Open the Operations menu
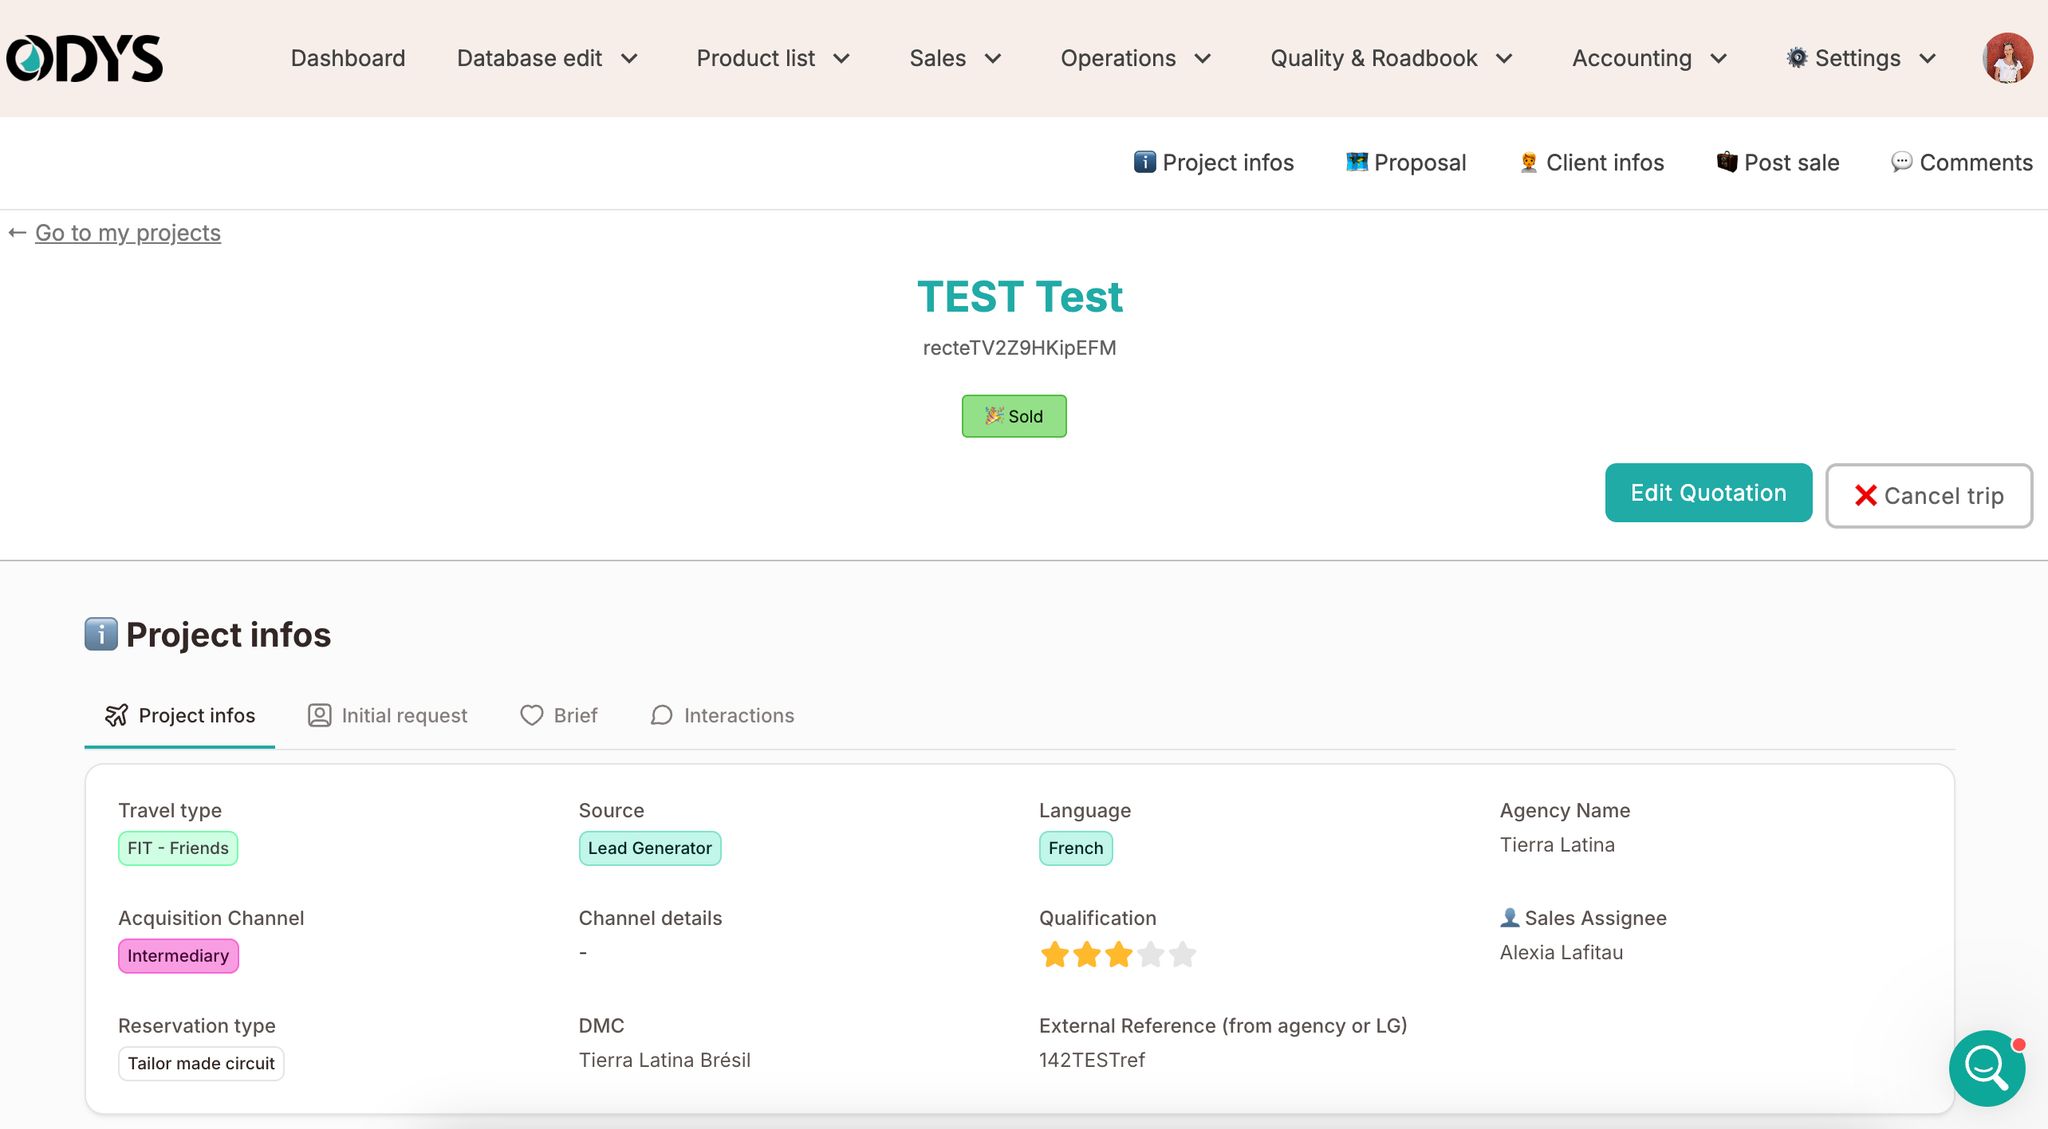The image size is (2048, 1129). pyautogui.click(x=1137, y=58)
